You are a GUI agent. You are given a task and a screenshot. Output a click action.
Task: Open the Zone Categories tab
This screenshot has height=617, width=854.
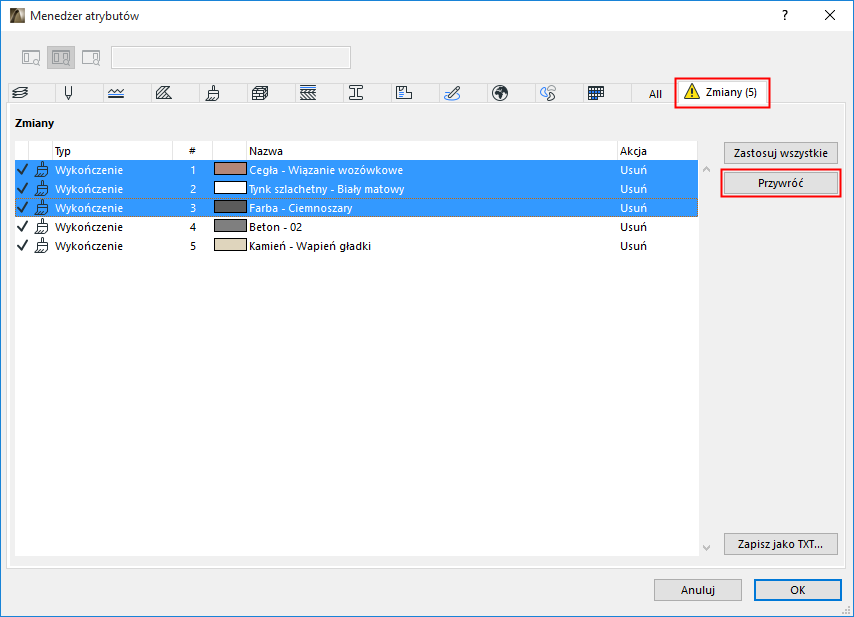(x=404, y=93)
